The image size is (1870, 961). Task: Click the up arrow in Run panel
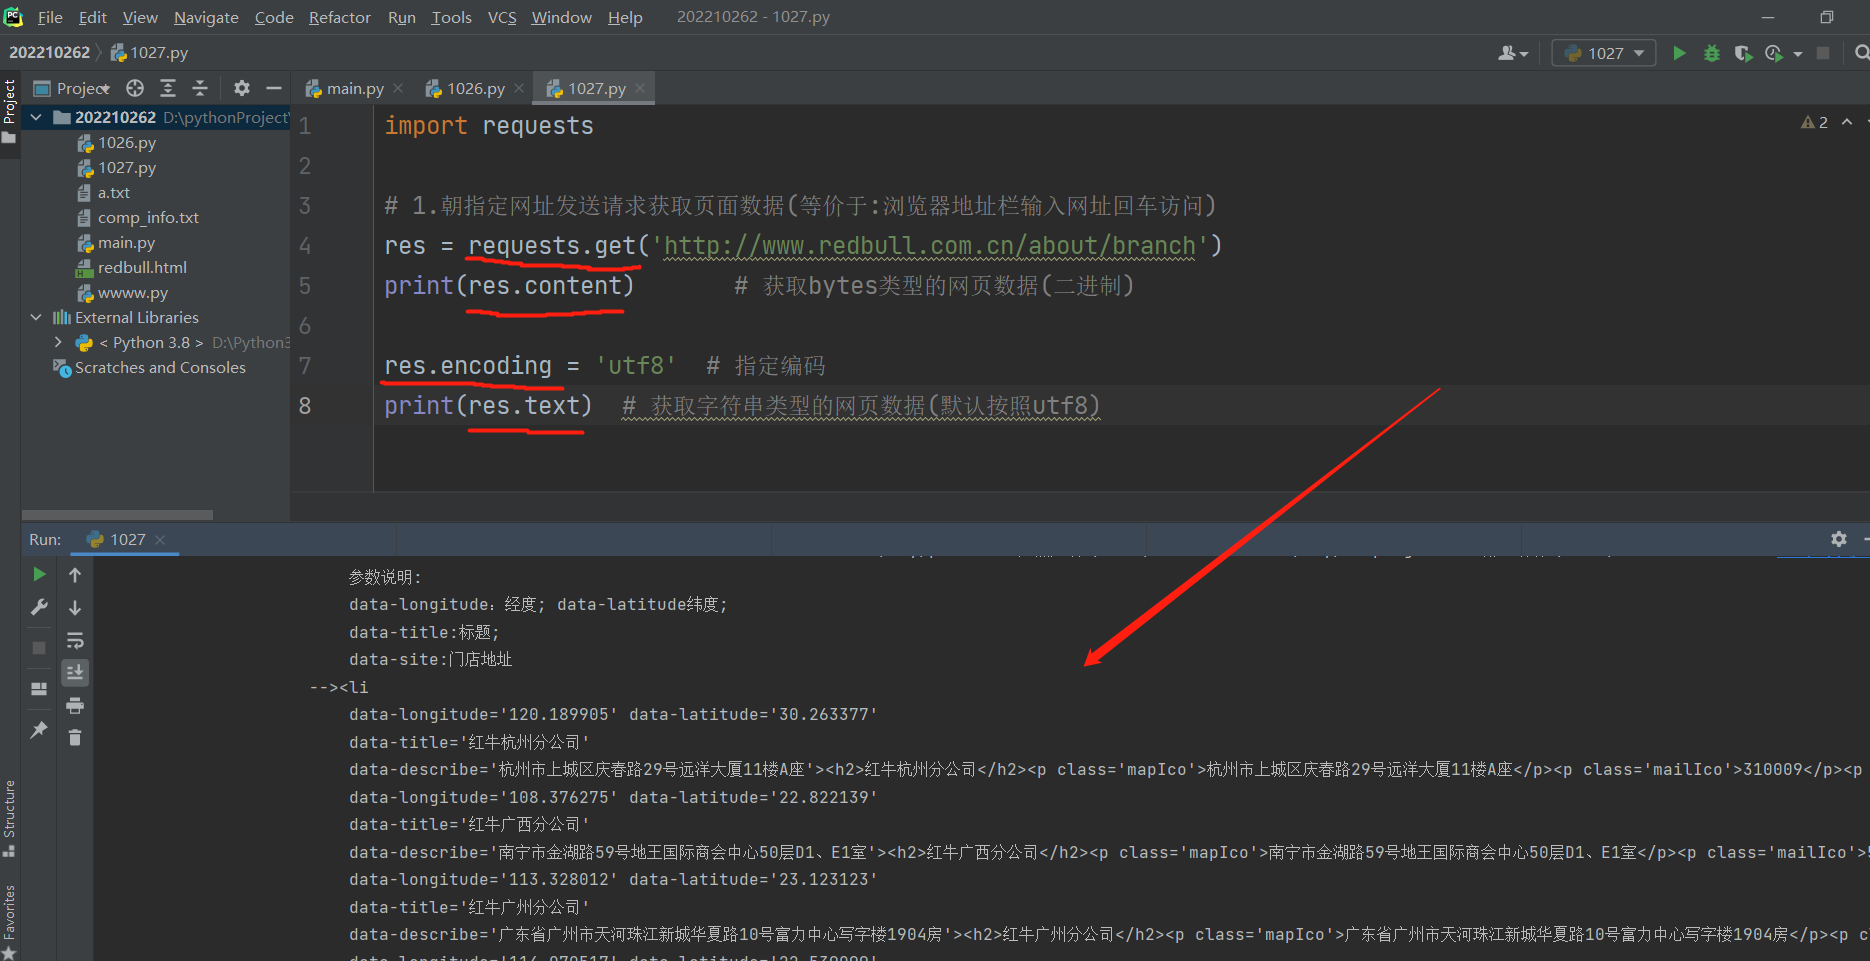coord(75,574)
